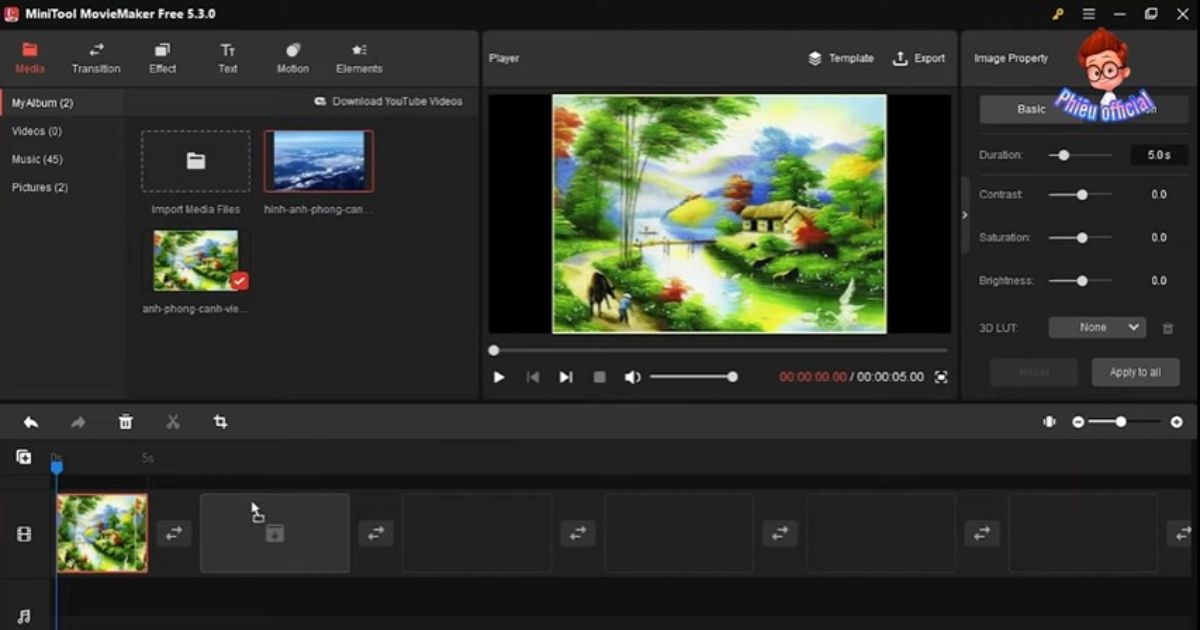The height and width of the screenshot is (630, 1200).
Task: Switch to the Pictures sidebar tab
Action: (38, 187)
